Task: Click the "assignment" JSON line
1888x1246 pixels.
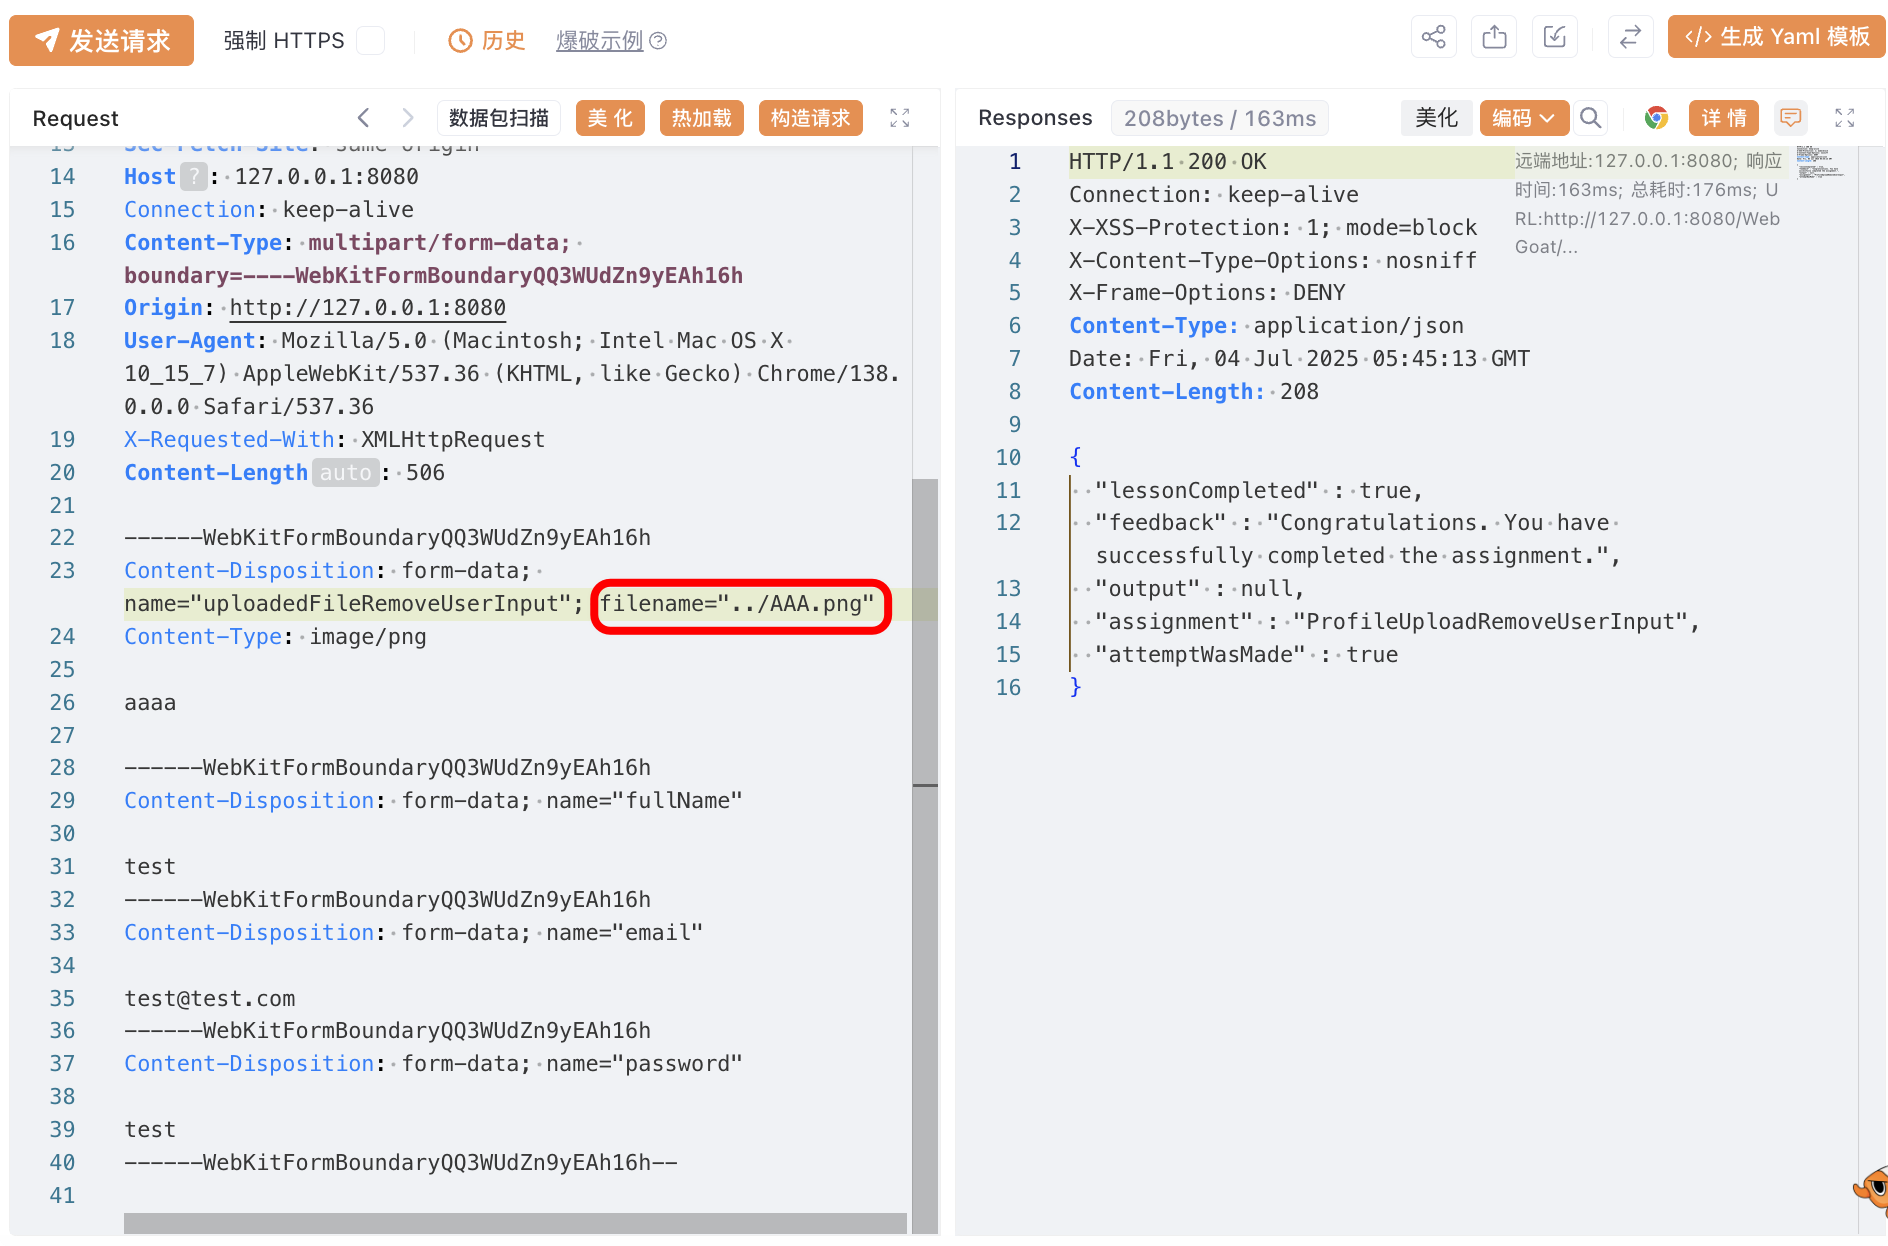Action: (1397, 622)
